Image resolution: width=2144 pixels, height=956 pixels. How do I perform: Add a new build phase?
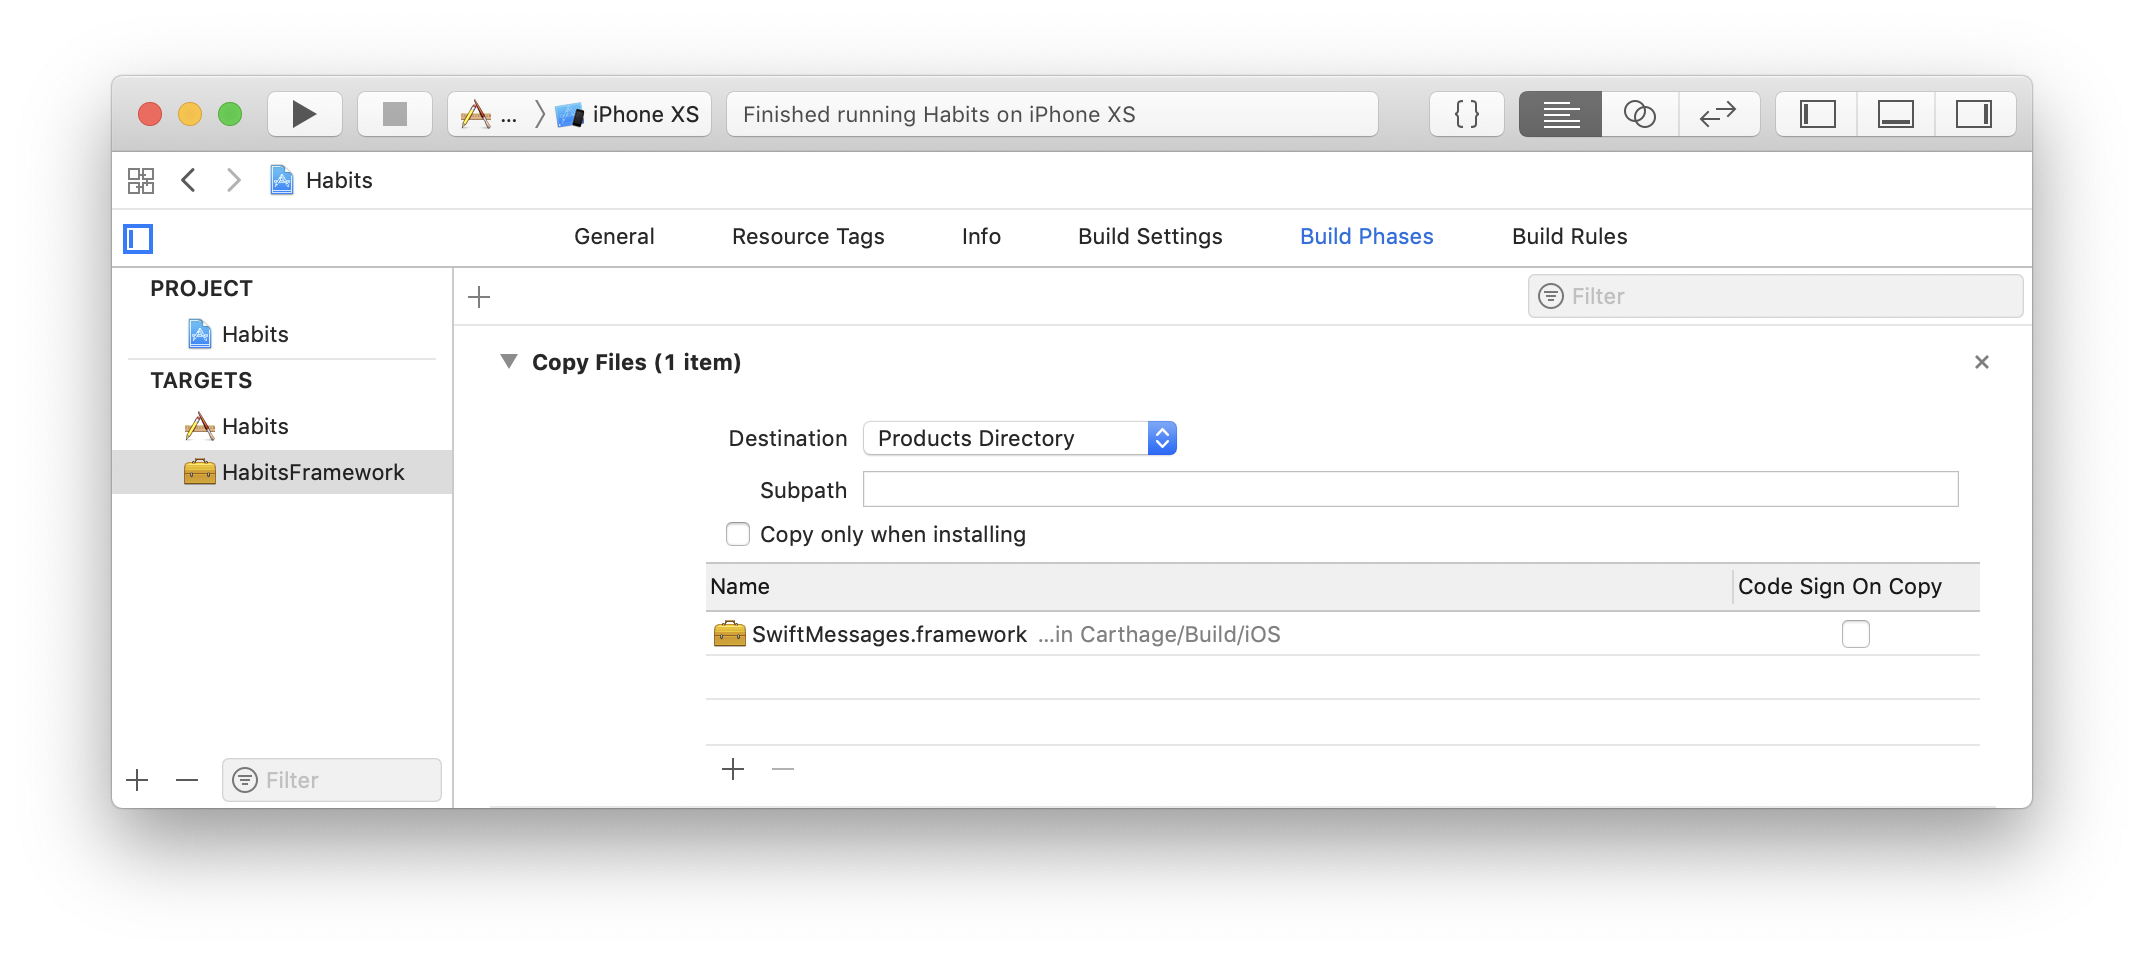coord(479,297)
